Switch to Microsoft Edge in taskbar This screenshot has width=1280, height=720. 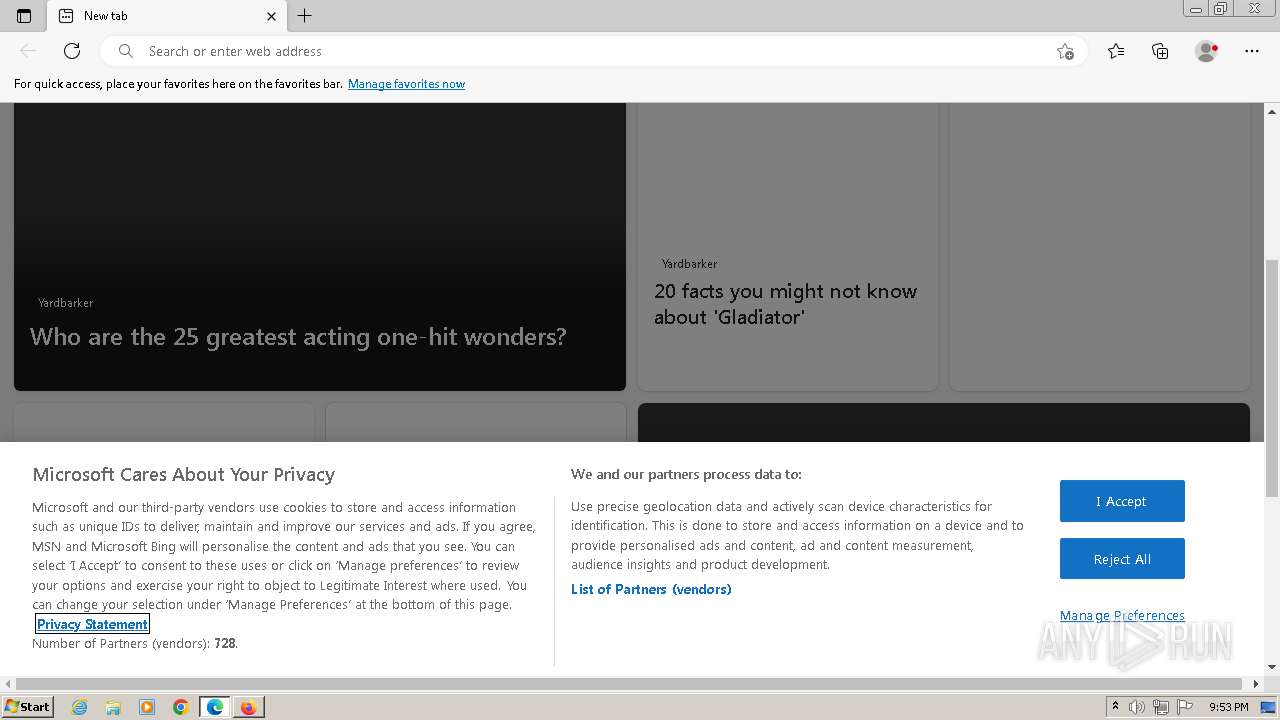[215, 707]
